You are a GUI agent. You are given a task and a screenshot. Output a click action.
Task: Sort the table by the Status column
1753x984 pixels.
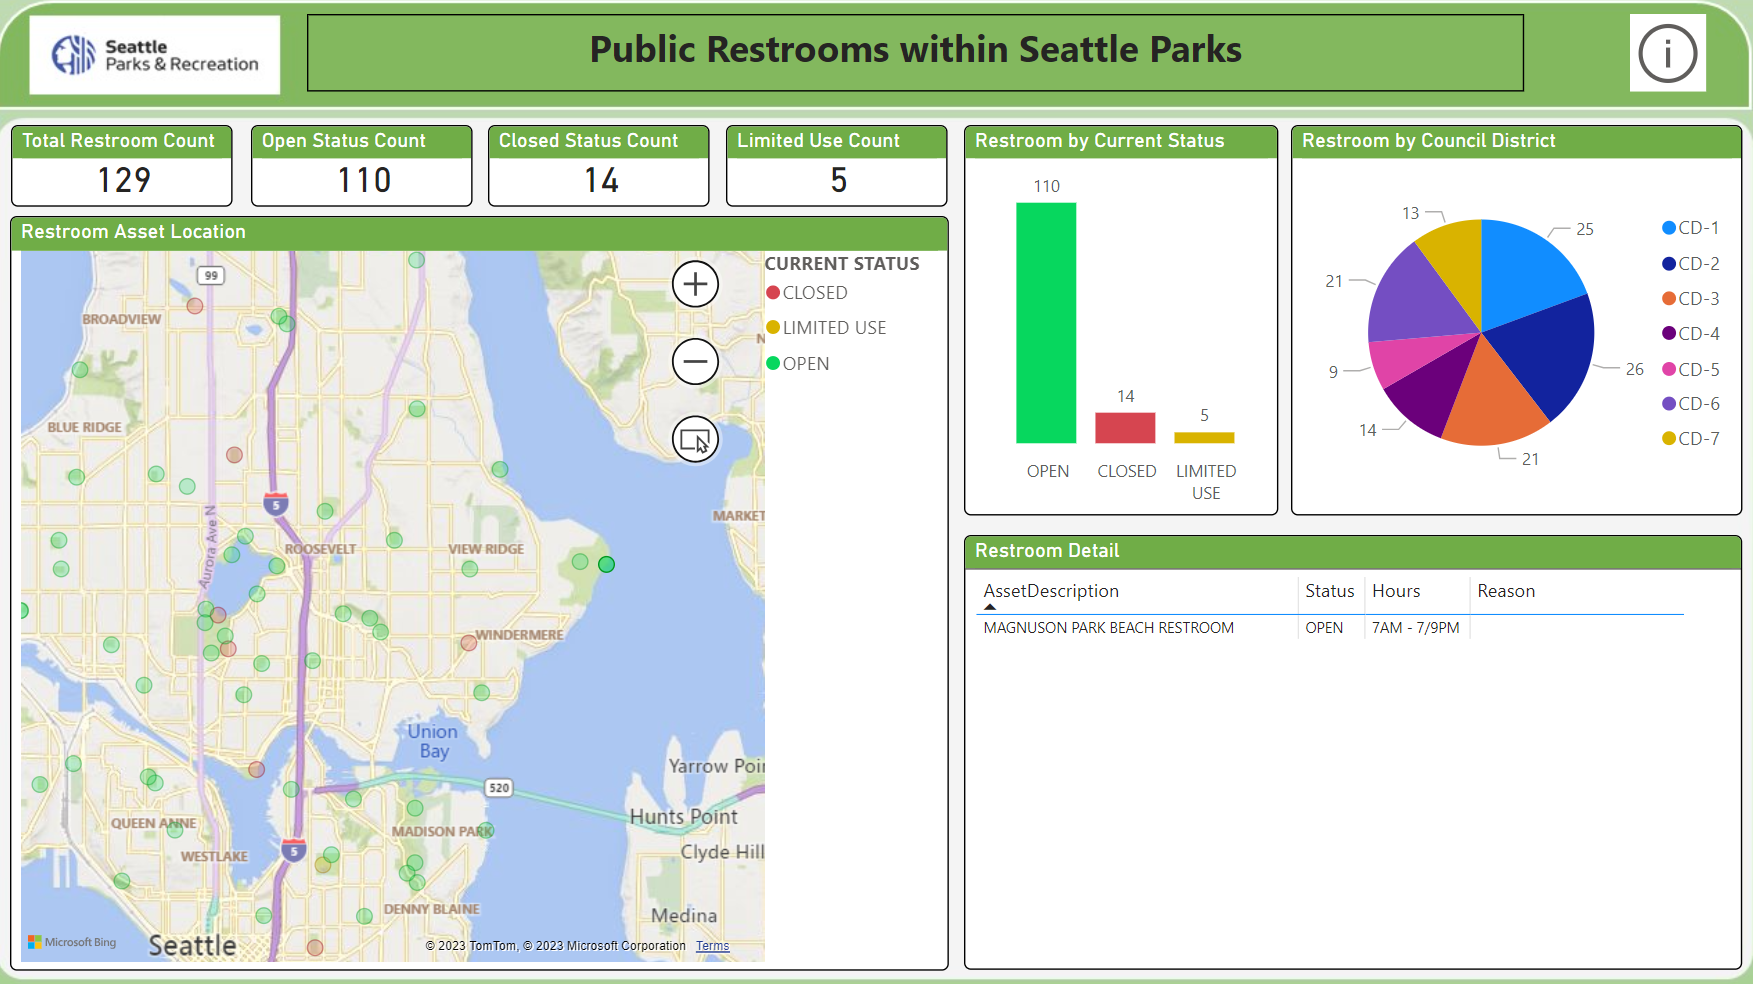1329,591
